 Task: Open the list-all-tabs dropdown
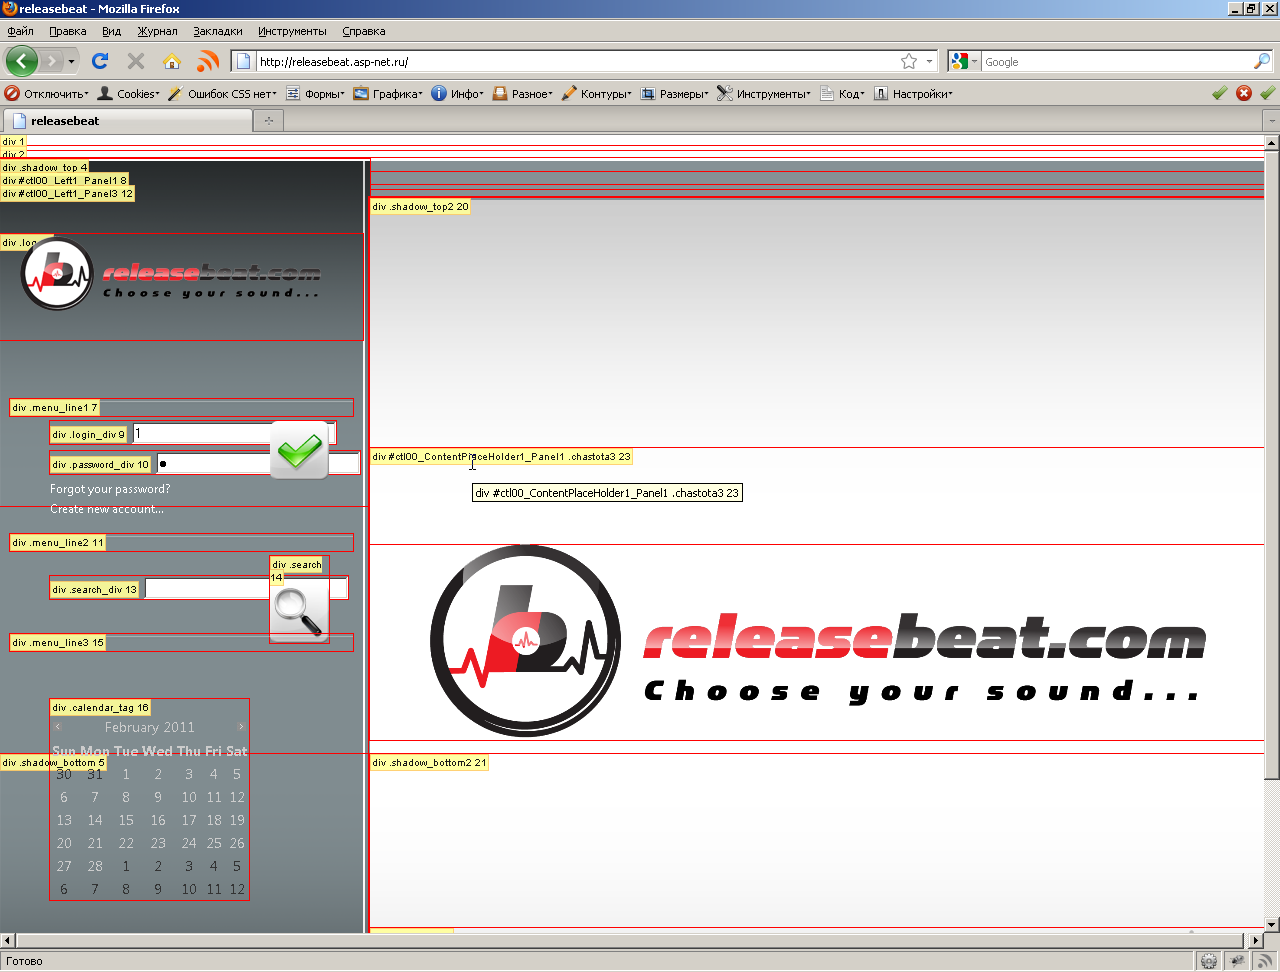[x=1271, y=121]
